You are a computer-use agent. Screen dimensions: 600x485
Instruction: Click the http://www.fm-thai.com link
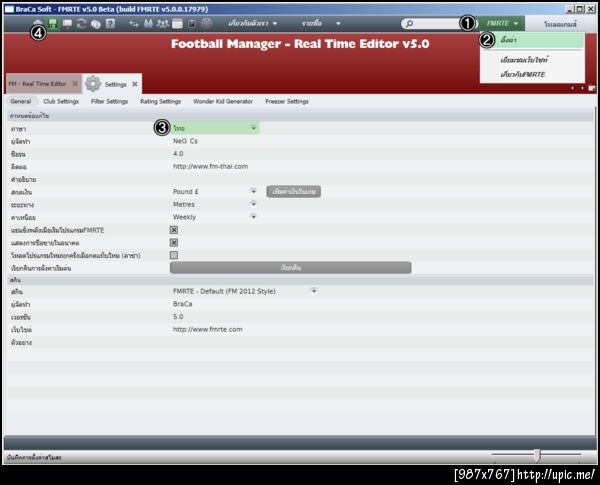[x=210, y=167]
